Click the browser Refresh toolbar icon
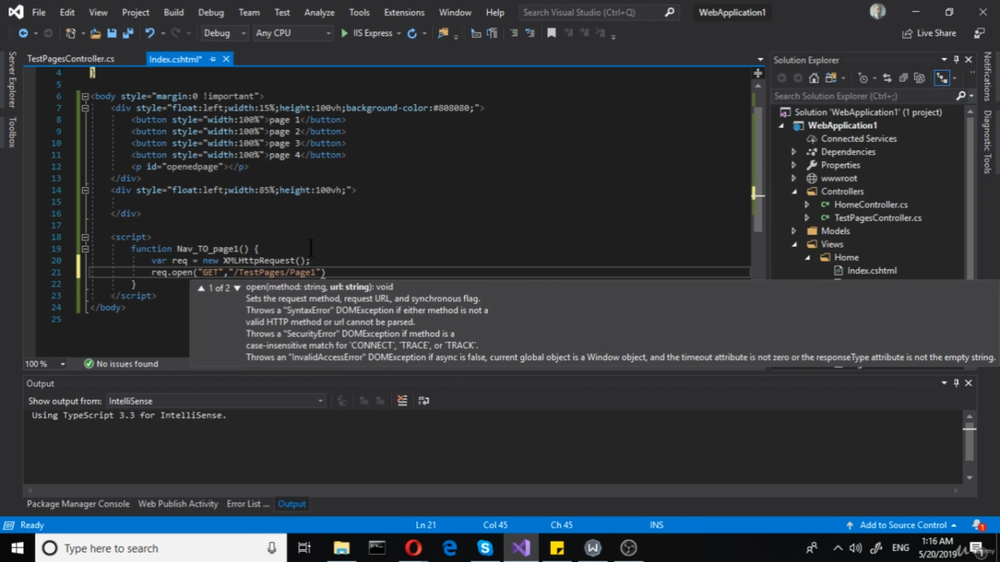 (x=412, y=33)
